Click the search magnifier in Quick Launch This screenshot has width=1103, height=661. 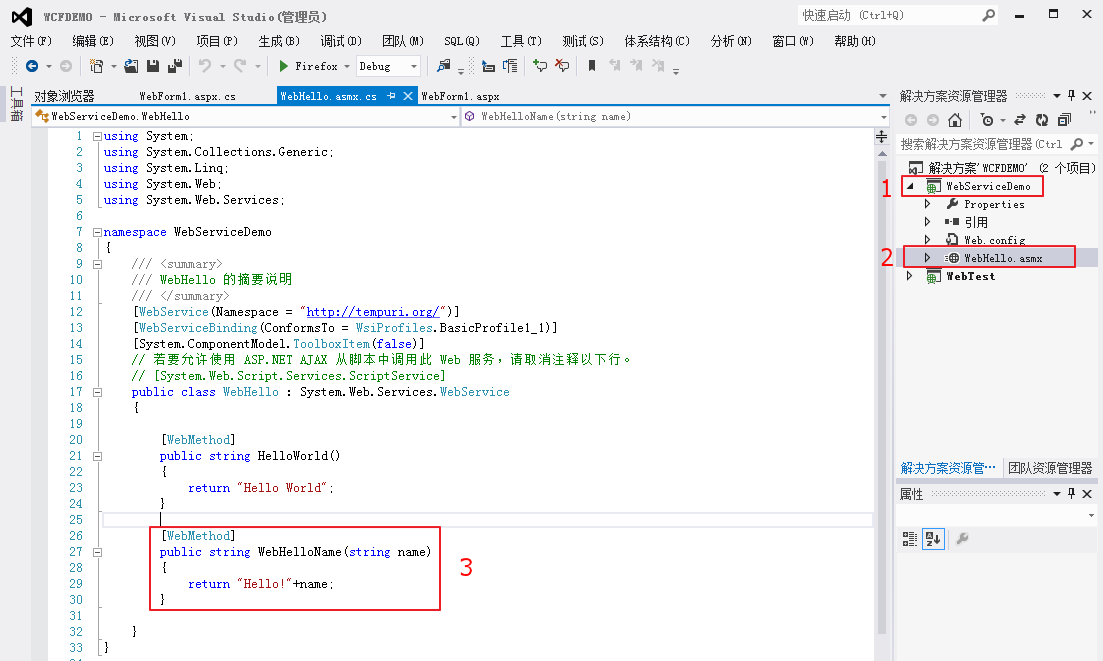pyautogui.click(x=988, y=15)
